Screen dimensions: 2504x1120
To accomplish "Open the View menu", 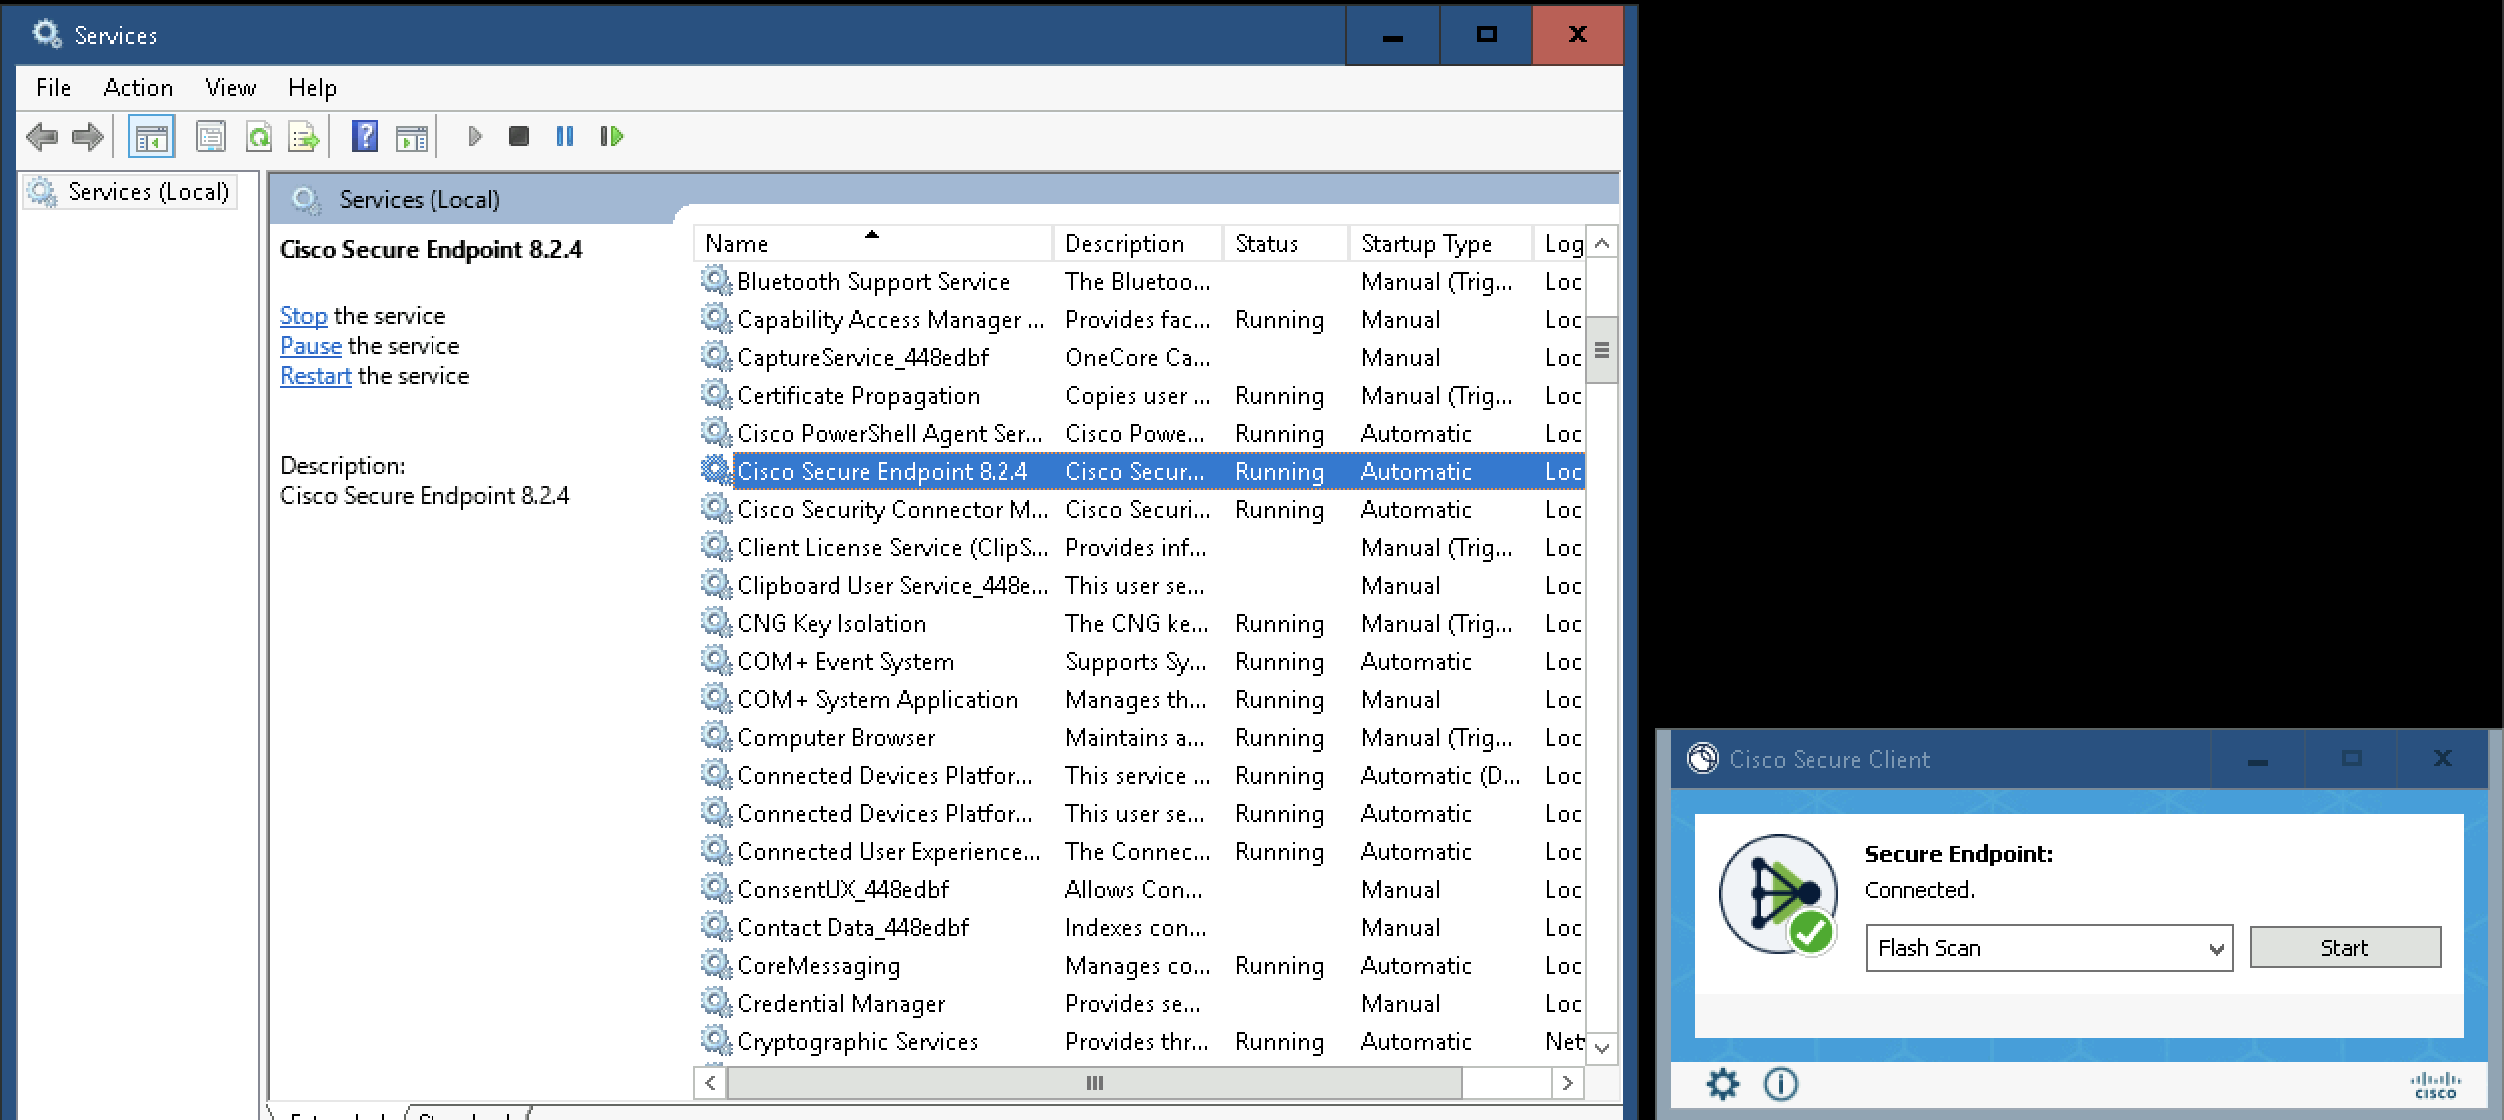I will coord(230,88).
